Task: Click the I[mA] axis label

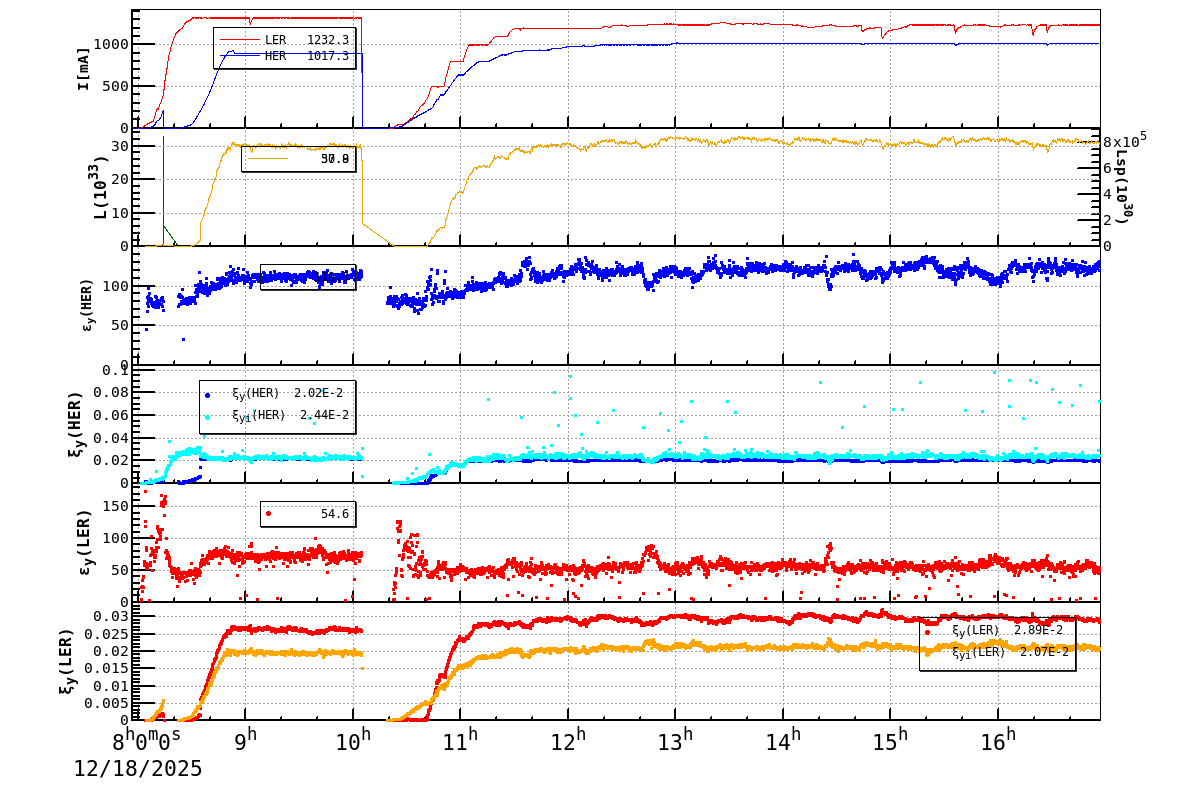Action: [85, 68]
